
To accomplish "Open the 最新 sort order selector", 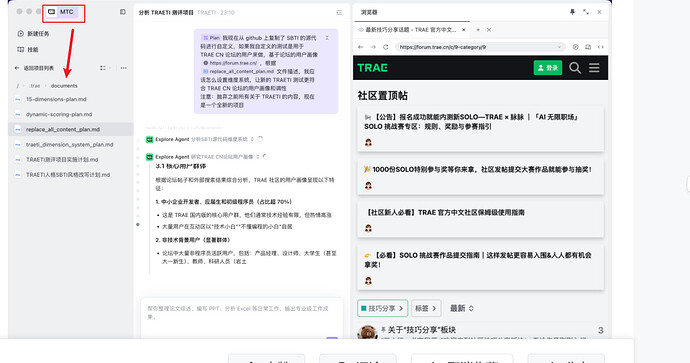I will (462, 308).
